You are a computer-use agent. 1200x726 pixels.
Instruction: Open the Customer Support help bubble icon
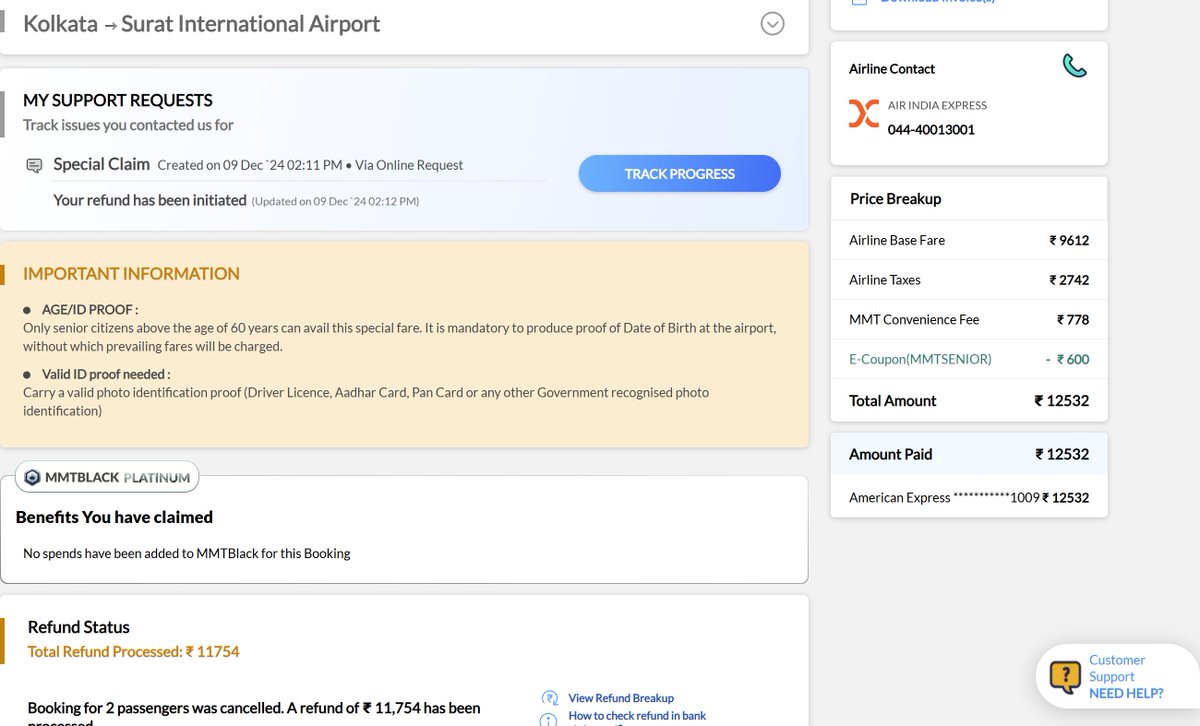pos(1065,675)
